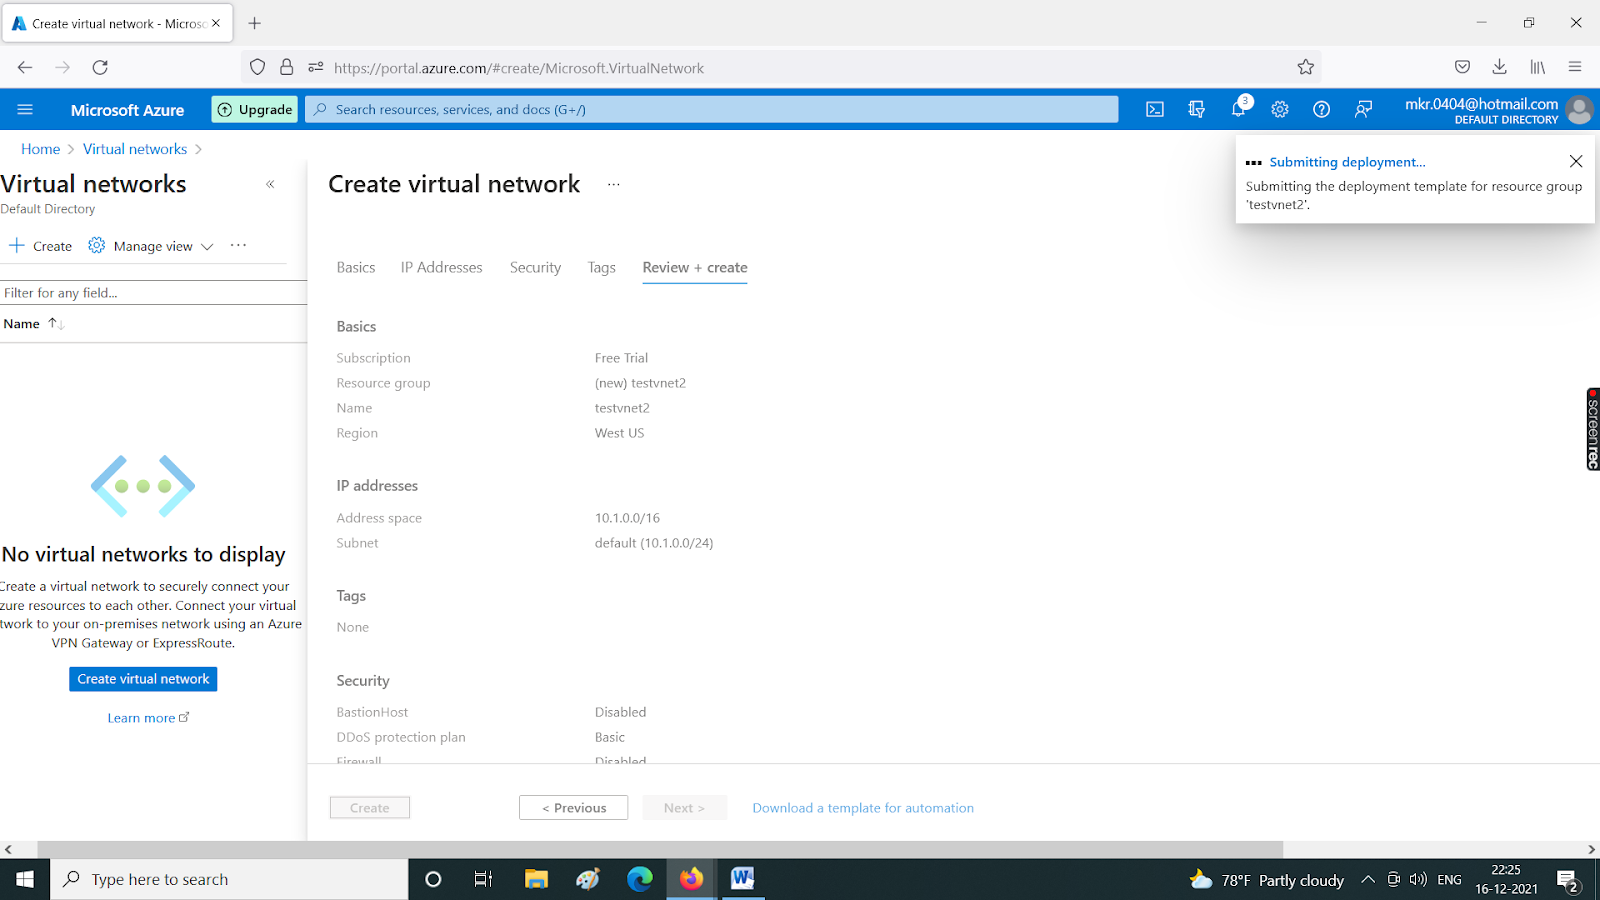Reload the browser page

(x=100, y=67)
